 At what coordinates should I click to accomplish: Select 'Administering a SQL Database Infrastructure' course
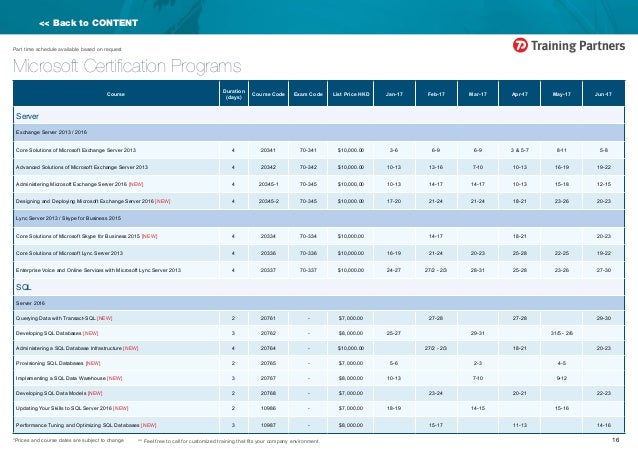pyautogui.click(x=77, y=348)
